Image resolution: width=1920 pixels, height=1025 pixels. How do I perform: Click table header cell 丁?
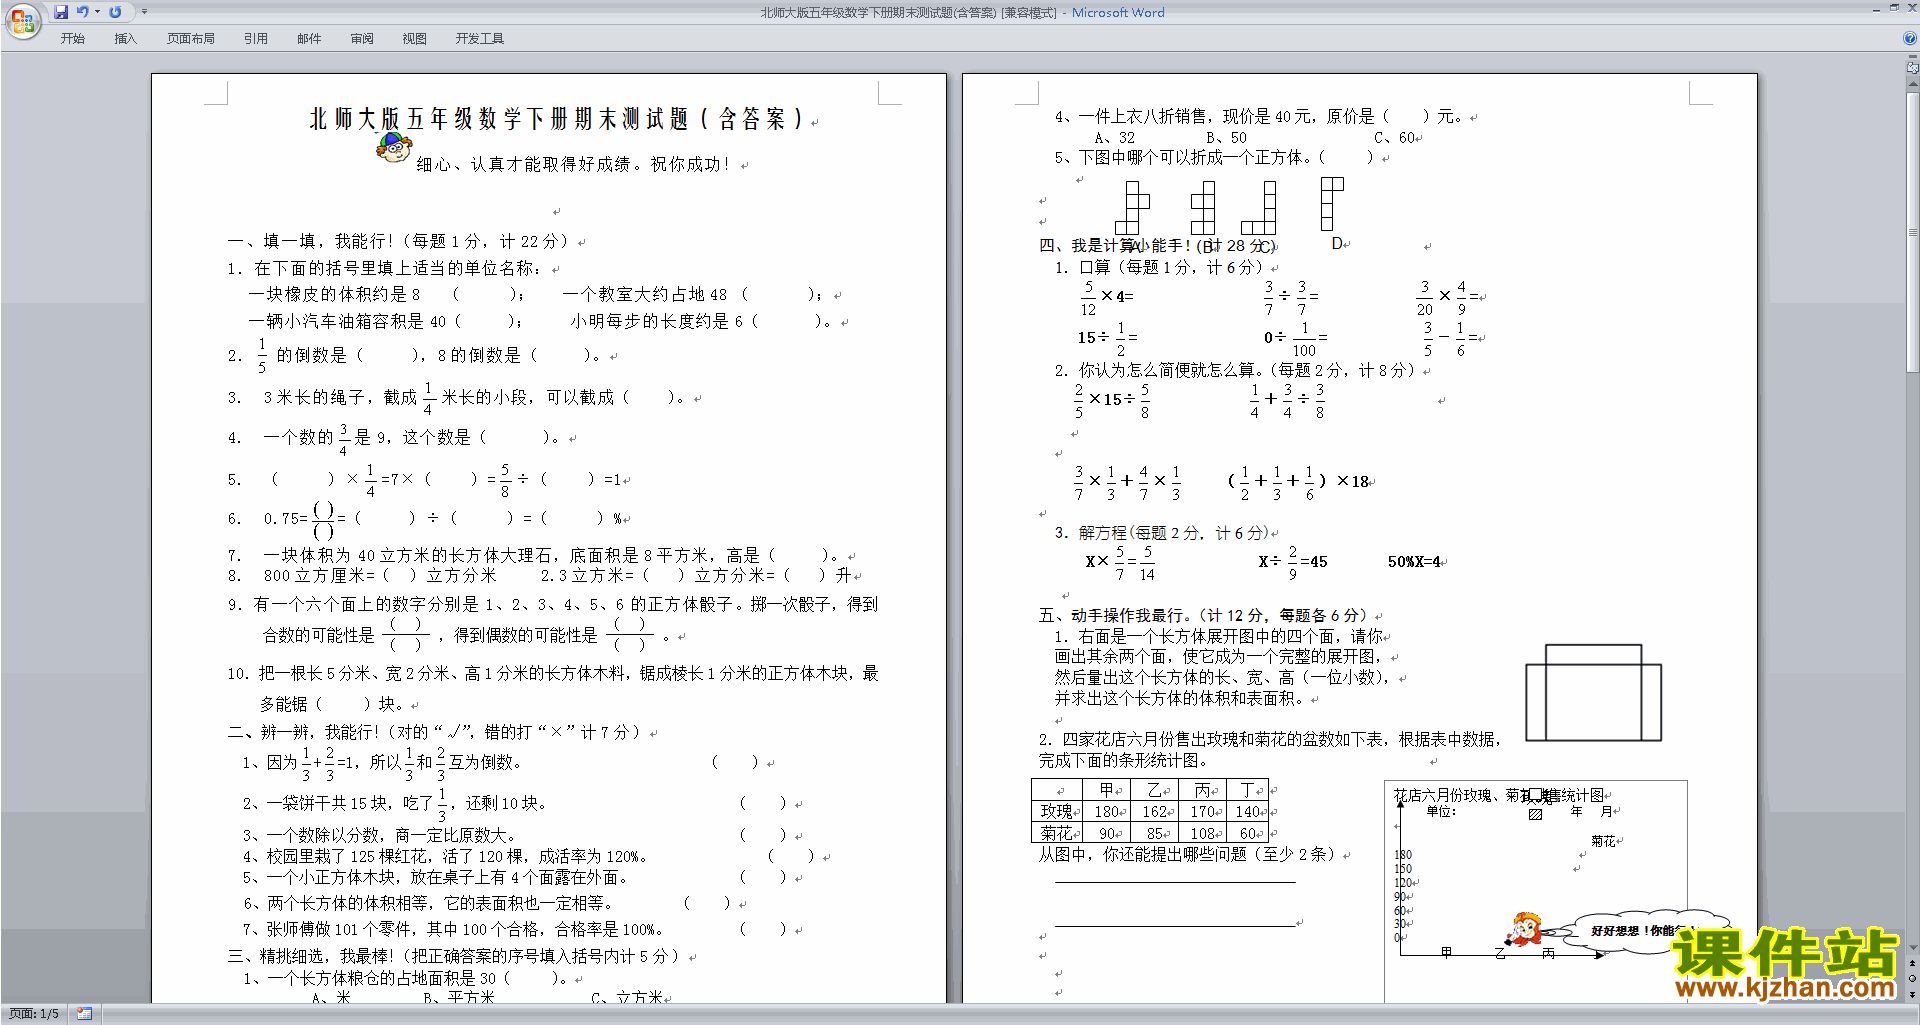[1247, 790]
